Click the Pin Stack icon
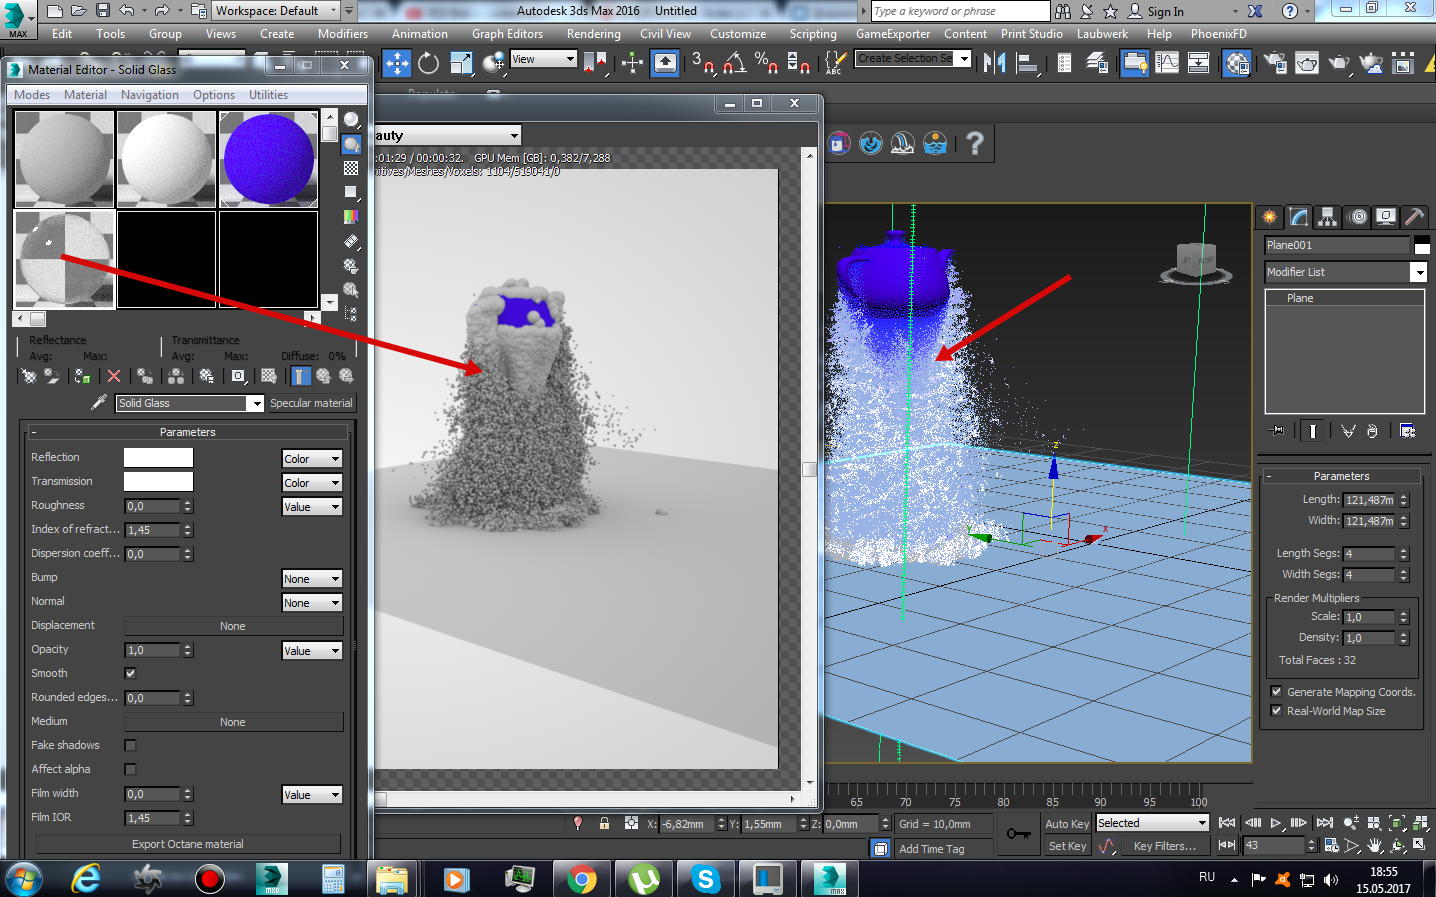This screenshot has height=897, width=1436. coord(1278,431)
